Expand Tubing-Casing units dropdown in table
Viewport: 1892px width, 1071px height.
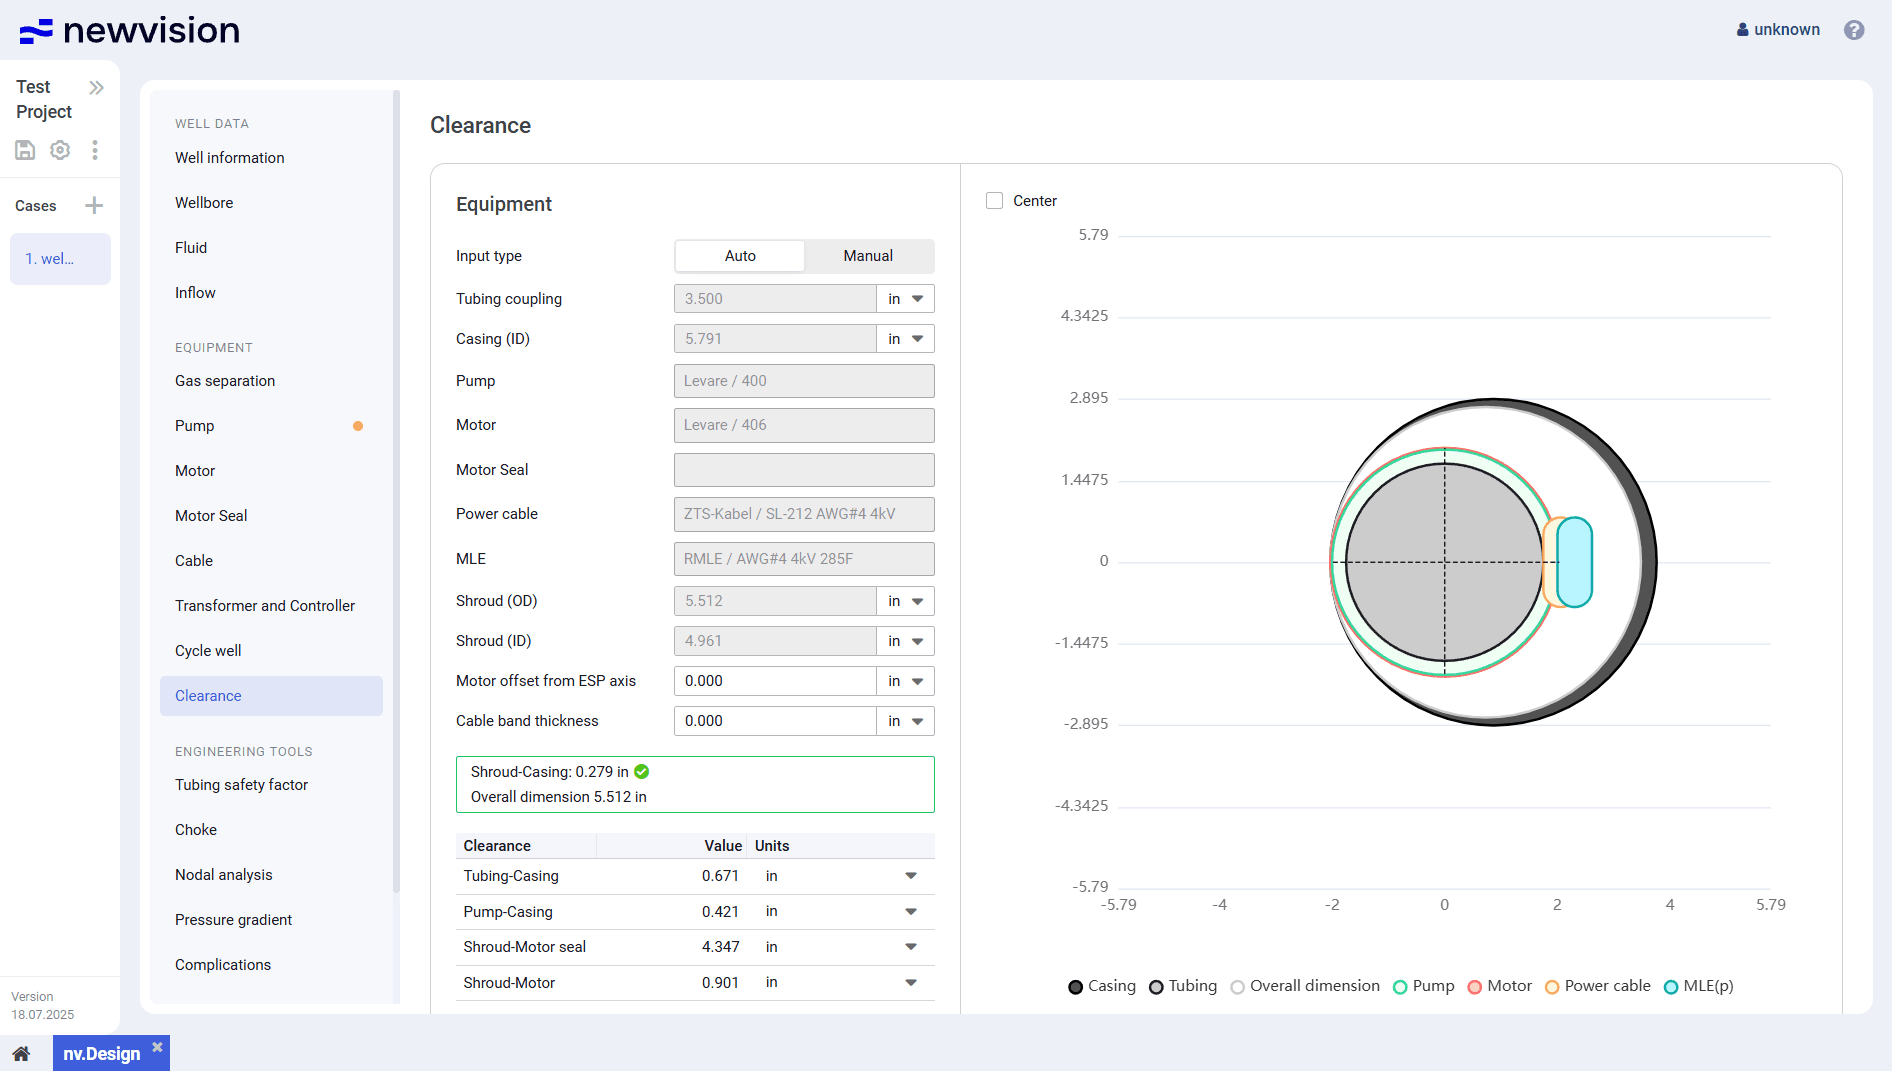click(x=910, y=876)
